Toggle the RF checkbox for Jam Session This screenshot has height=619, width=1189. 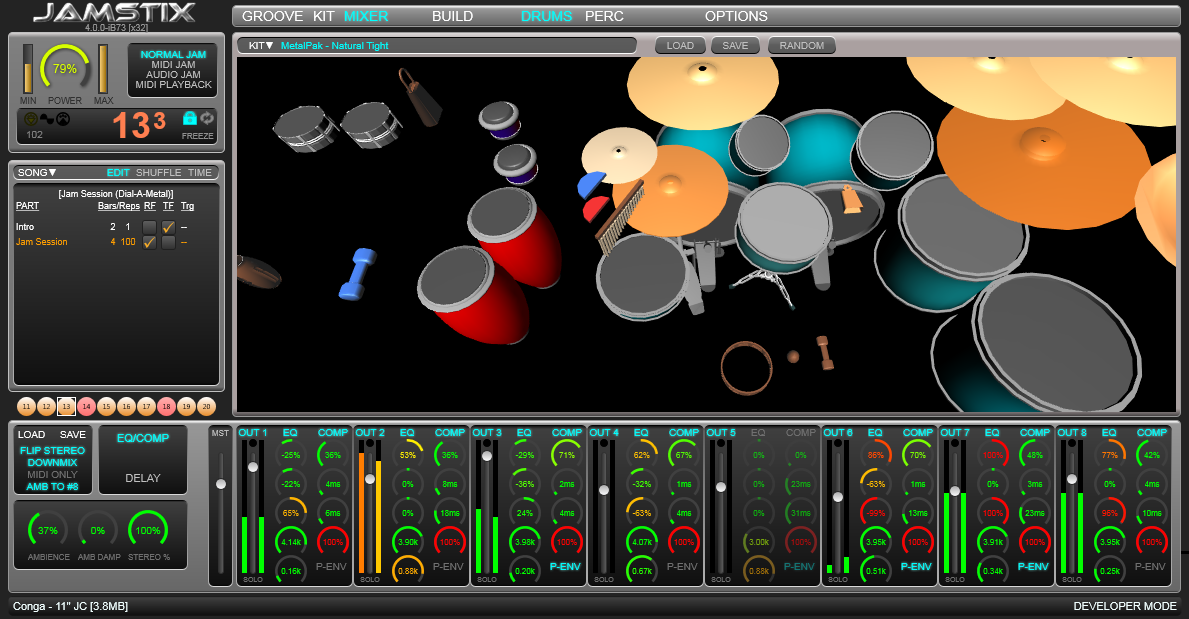(149, 243)
